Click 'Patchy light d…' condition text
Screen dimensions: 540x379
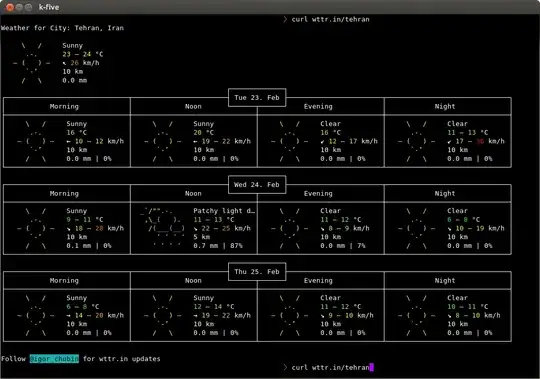click(224, 211)
